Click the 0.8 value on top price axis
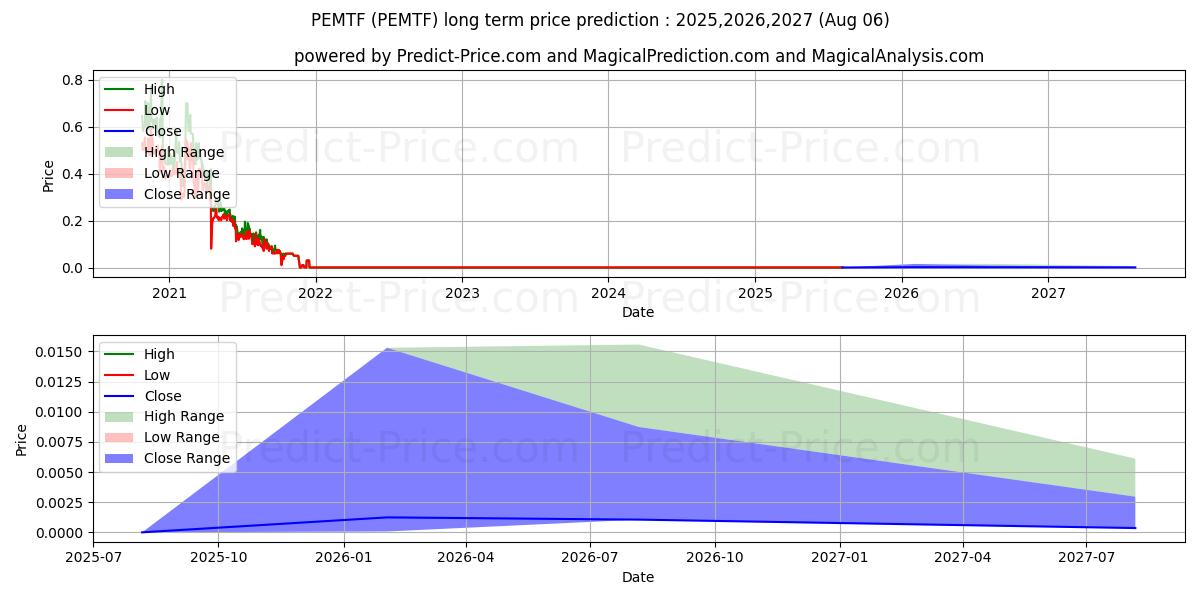Screen dimensions: 1200x600 [72, 80]
